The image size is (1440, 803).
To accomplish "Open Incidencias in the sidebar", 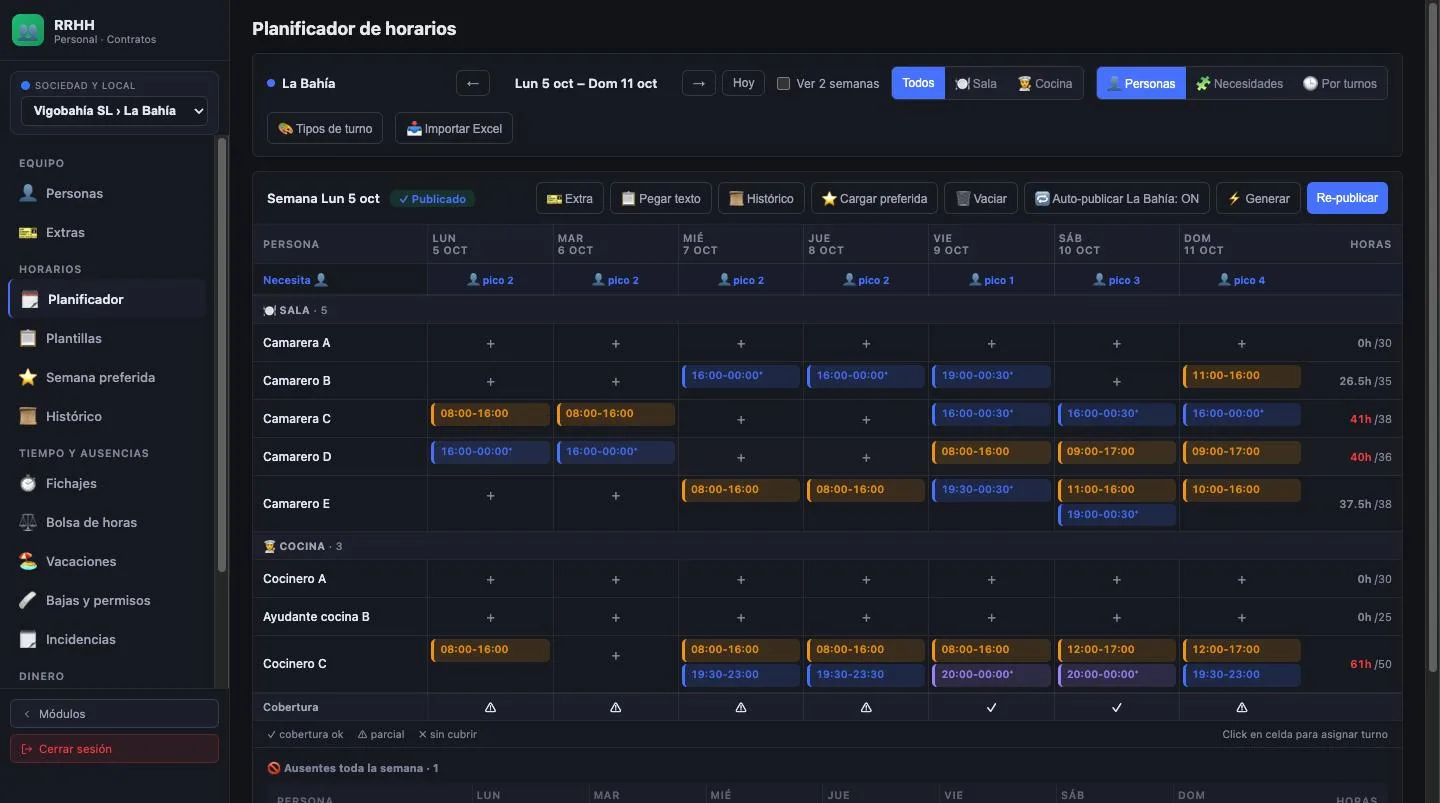I will tap(108, 639).
